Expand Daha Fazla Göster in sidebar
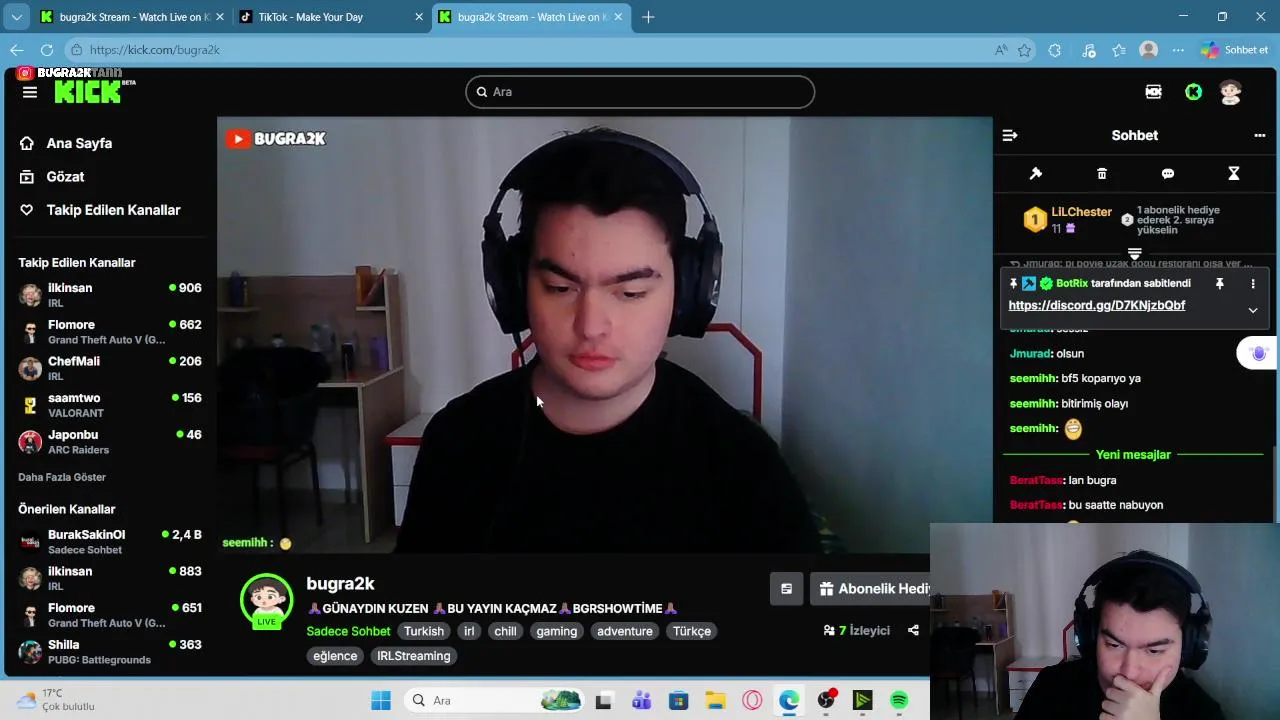 point(62,477)
